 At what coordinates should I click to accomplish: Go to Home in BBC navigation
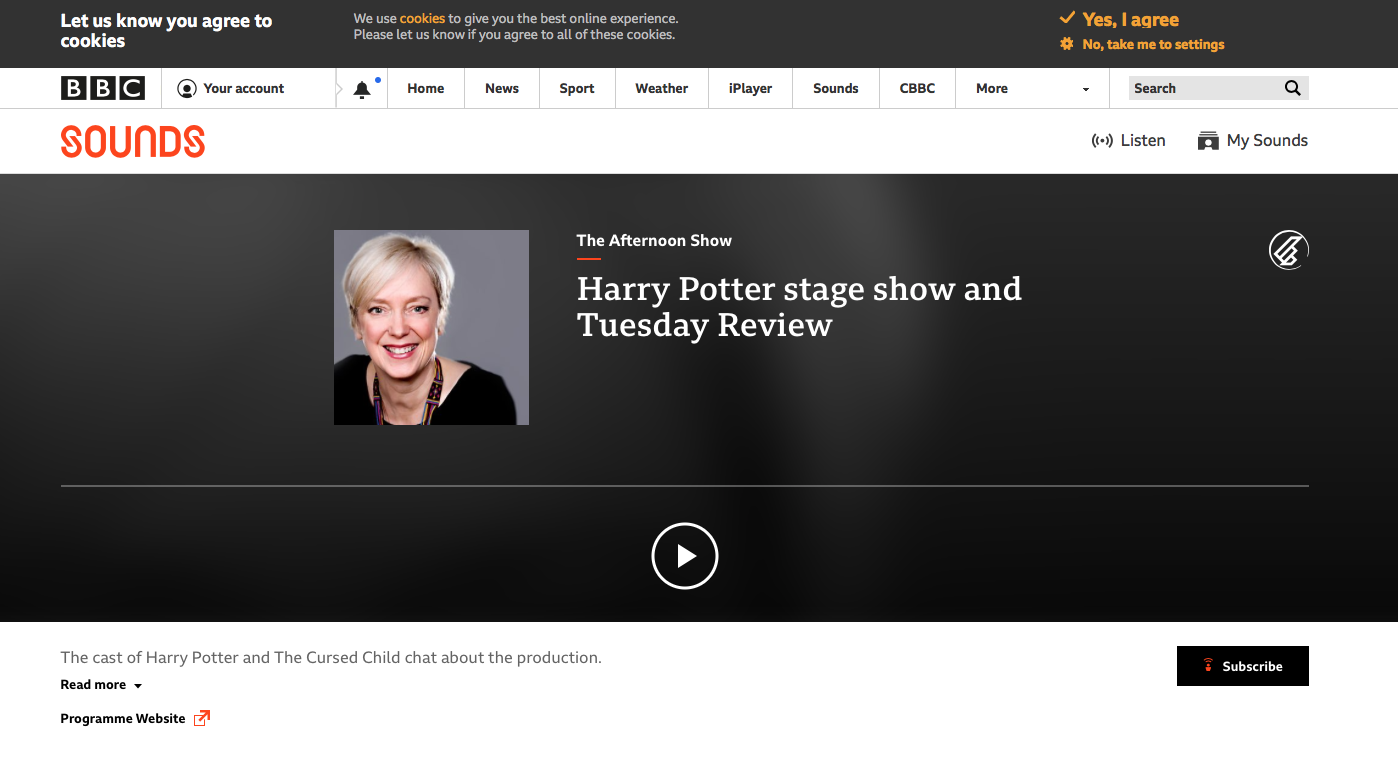[x=425, y=88]
